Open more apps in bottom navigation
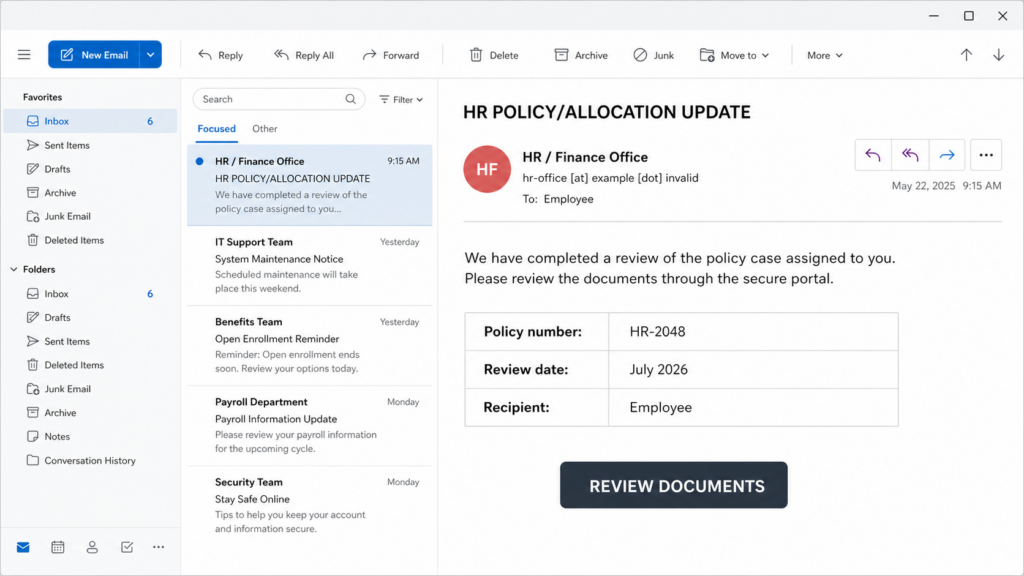1024x576 pixels. tap(159, 547)
